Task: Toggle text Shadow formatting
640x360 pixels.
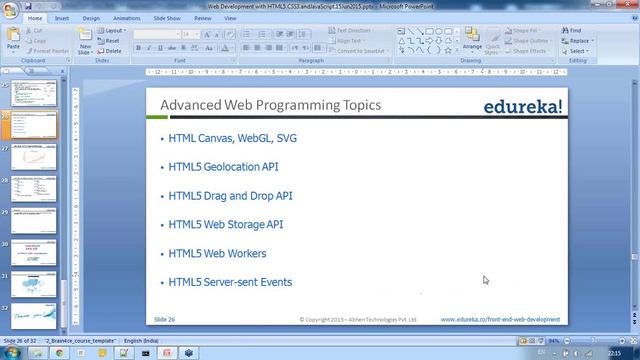Action: [x=183, y=48]
